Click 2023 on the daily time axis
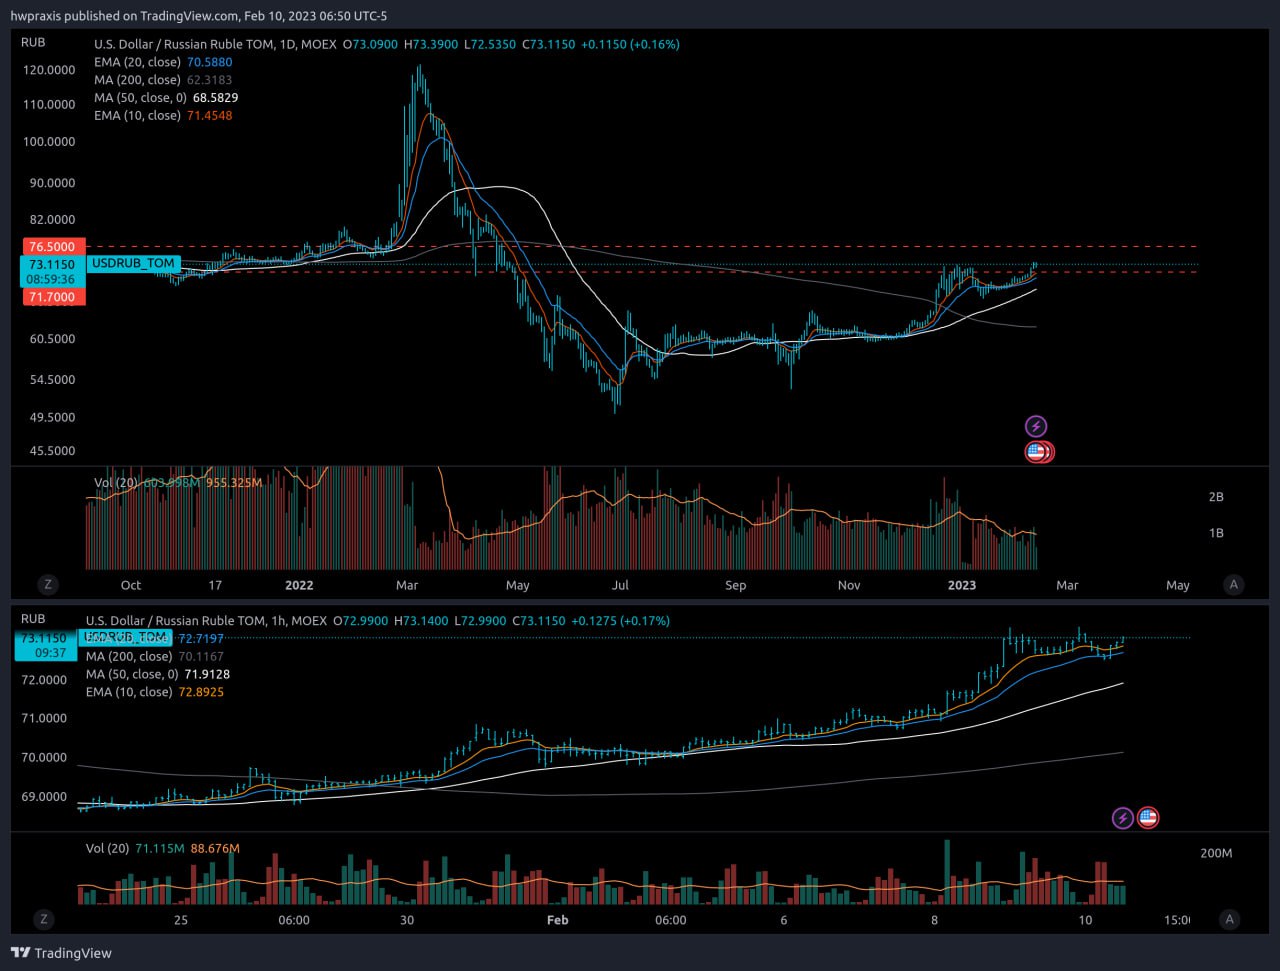 tap(962, 585)
